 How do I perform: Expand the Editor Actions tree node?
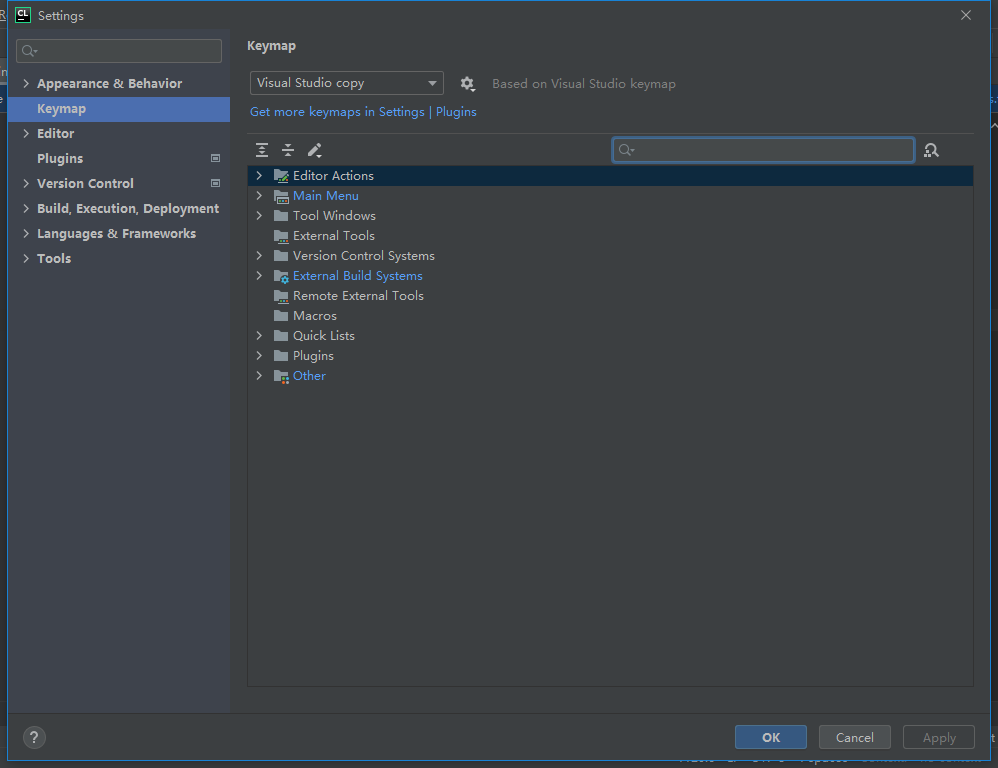pyautogui.click(x=259, y=176)
